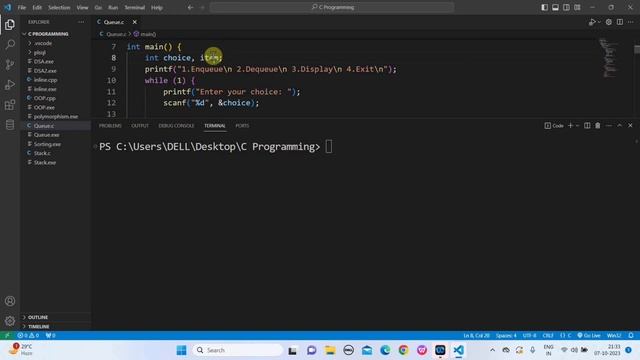Open Windows Start menu
Viewport: 640px width, 360px height.
[181, 350]
